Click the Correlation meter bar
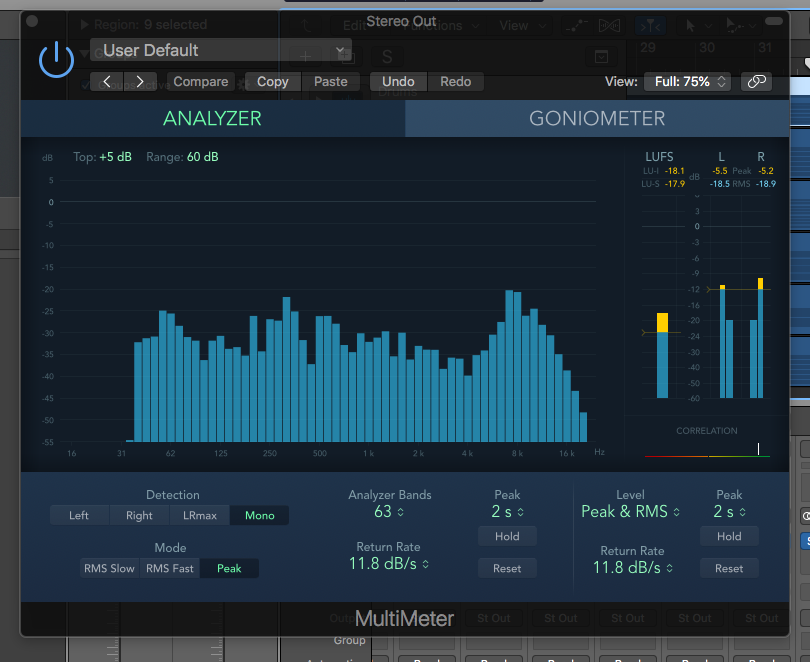This screenshot has height=662, width=810. pyautogui.click(x=707, y=455)
